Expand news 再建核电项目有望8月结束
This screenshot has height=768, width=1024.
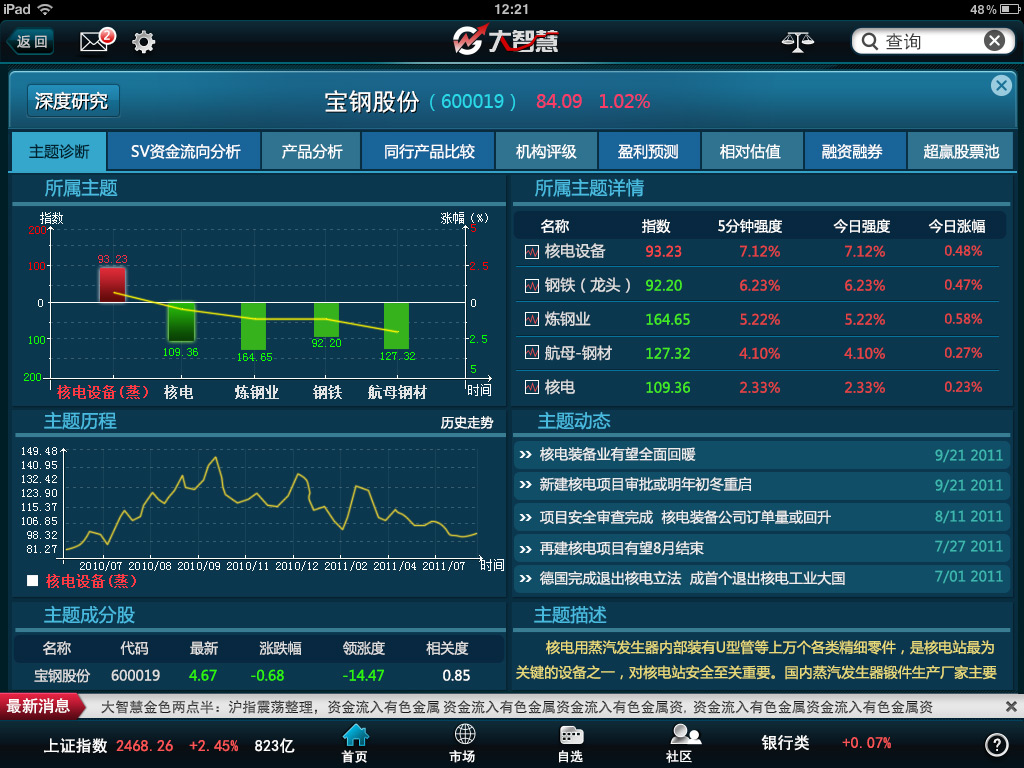pos(761,547)
